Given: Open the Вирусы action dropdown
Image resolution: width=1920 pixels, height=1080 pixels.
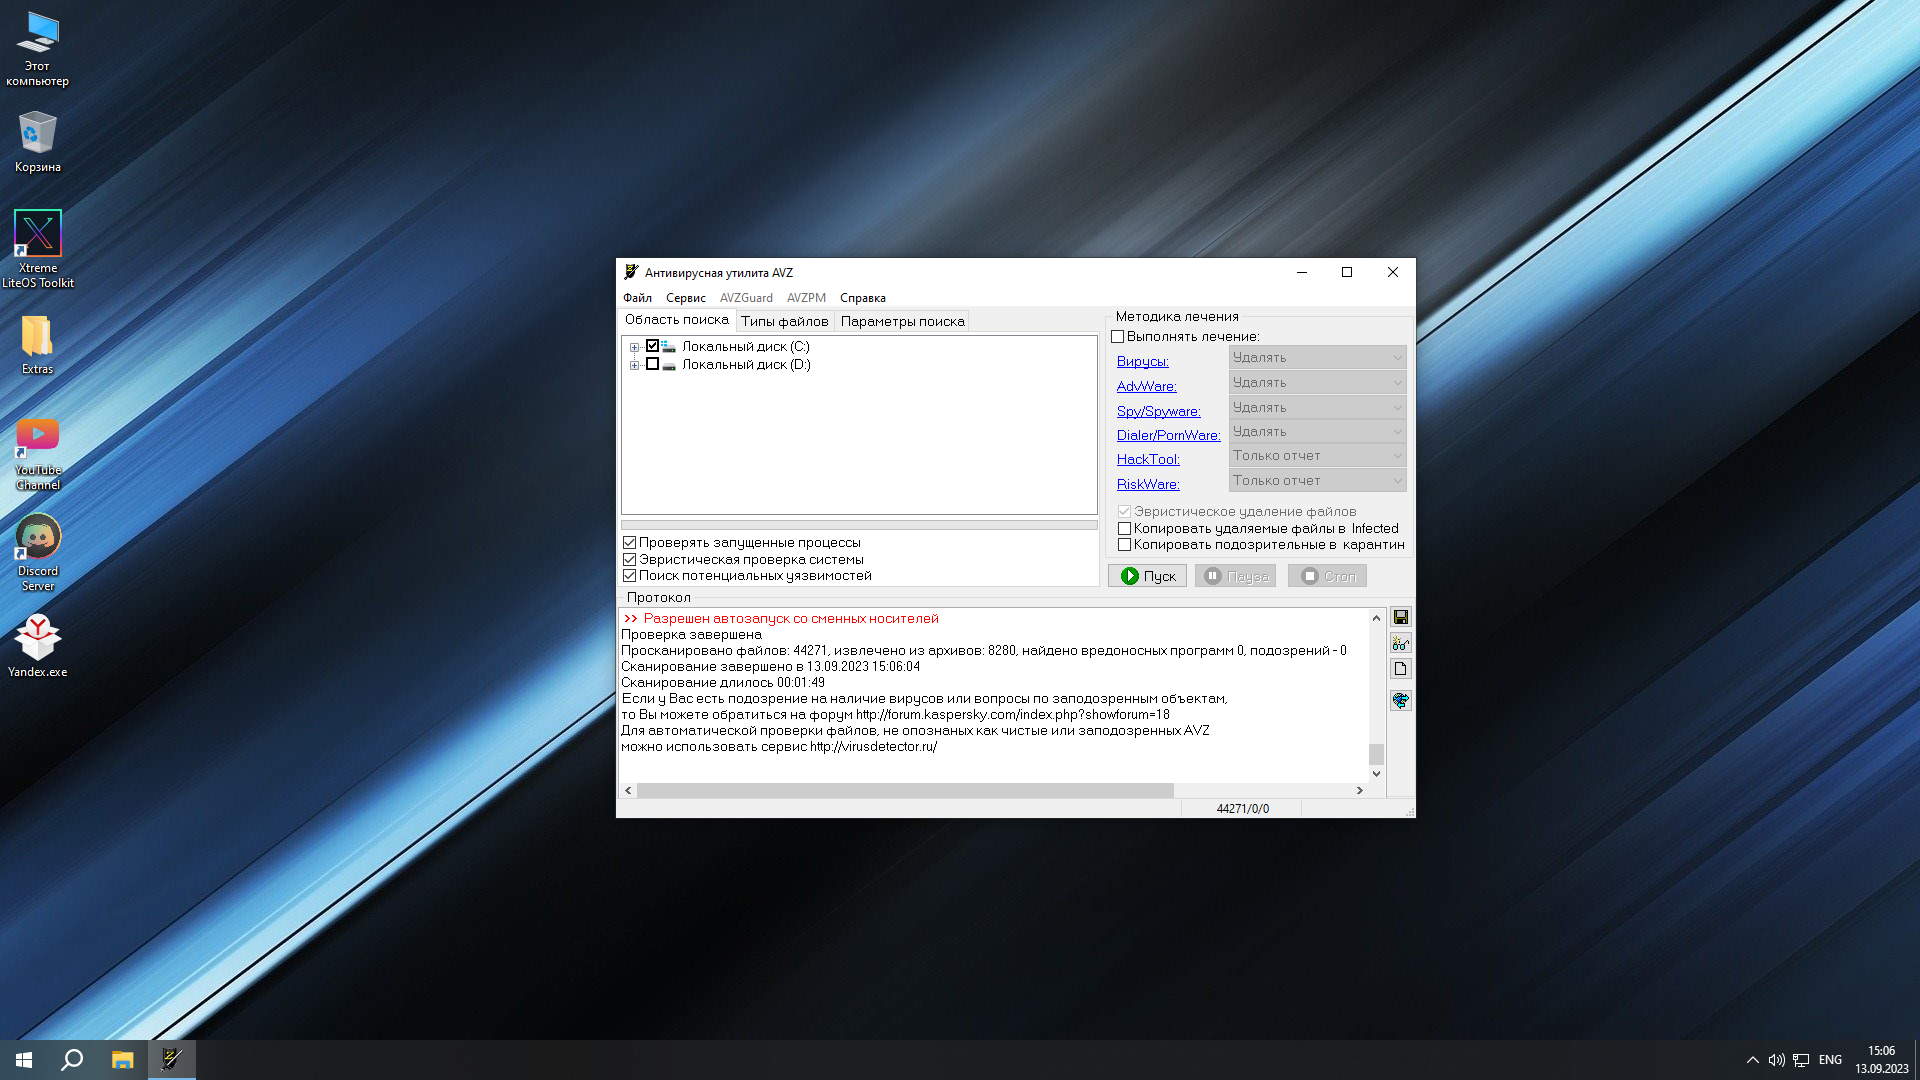Looking at the screenshot, I should [1317, 358].
